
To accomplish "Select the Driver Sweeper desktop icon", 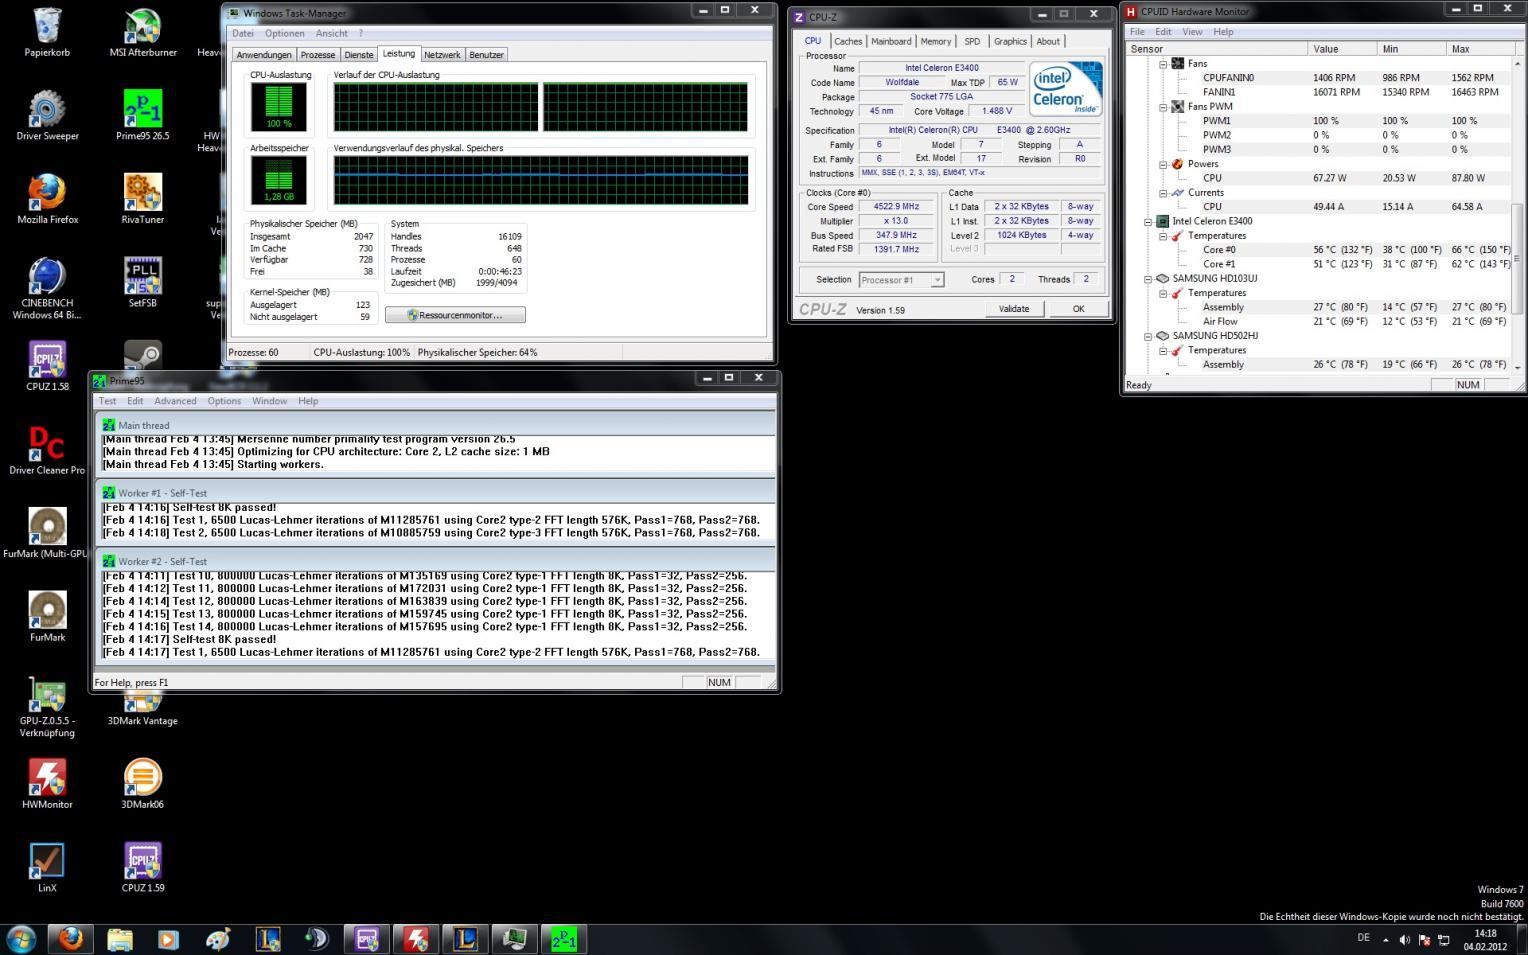I will click(47, 116).
